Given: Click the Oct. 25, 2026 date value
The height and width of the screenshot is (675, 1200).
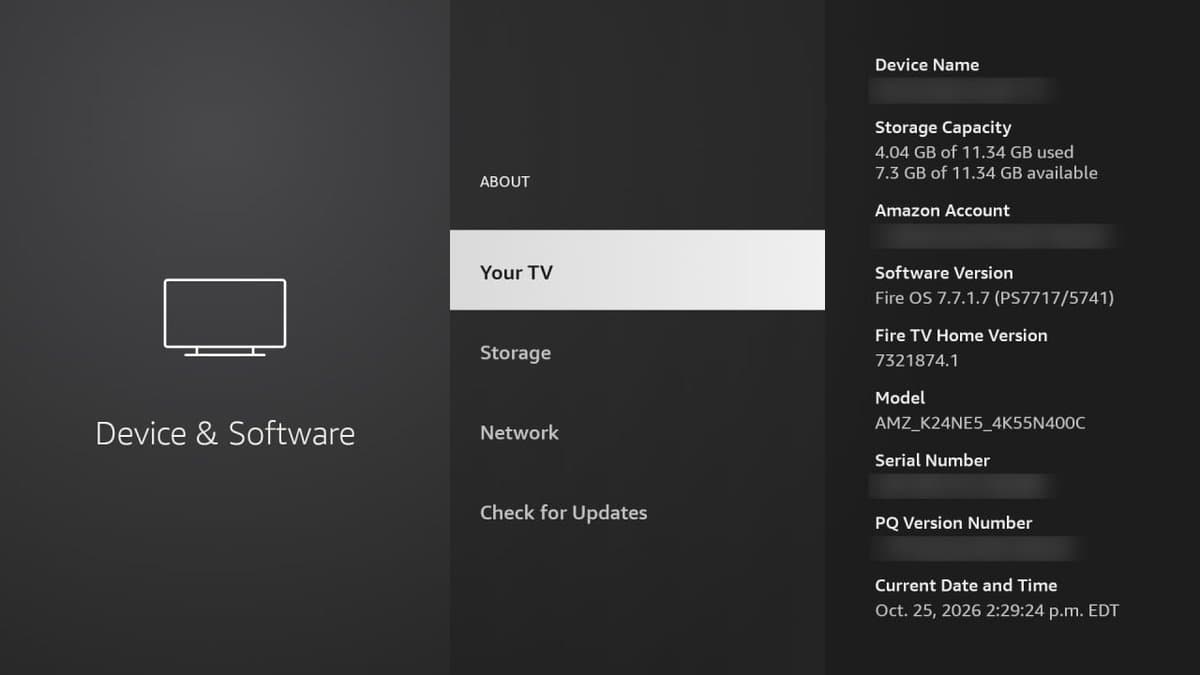Looking at the screenshot, I should pos(997,610).
